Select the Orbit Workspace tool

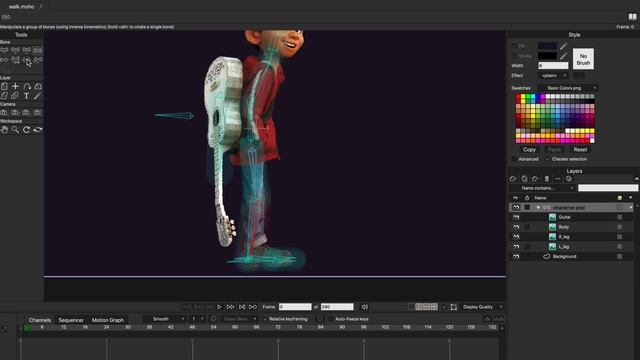pos(38,129)
